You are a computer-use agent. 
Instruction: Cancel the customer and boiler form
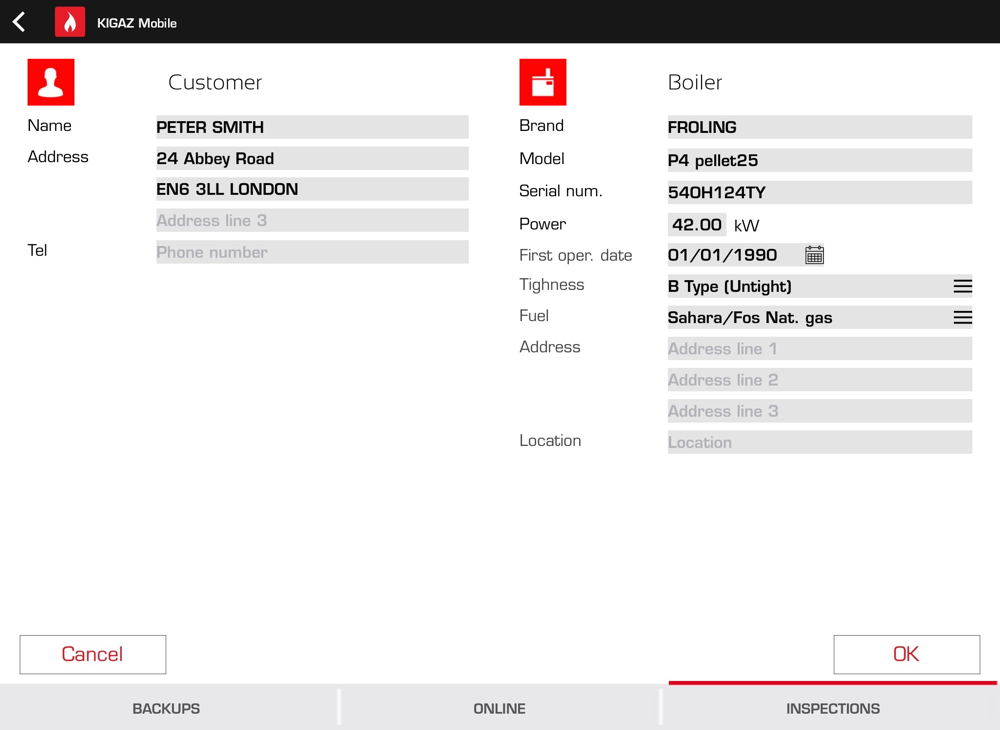click(x=93, y=654)
